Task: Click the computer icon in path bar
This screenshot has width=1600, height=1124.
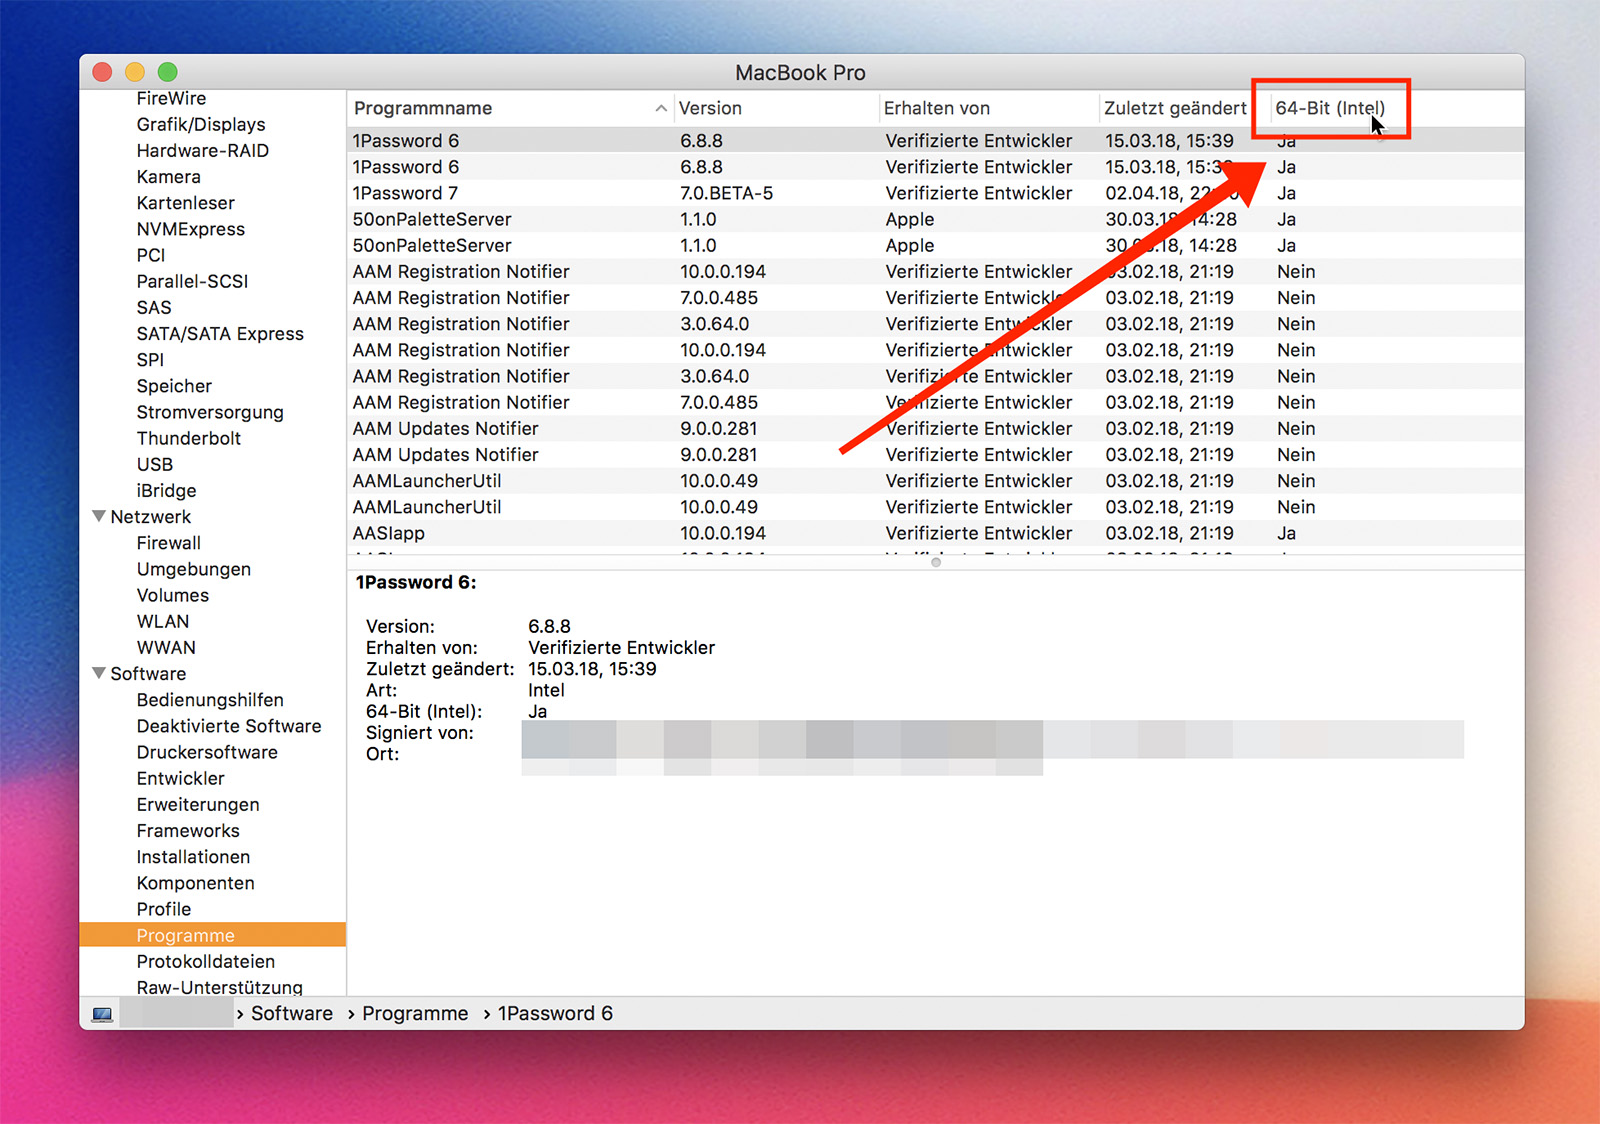Action: pyautogui.click(x=102, y=1014)
